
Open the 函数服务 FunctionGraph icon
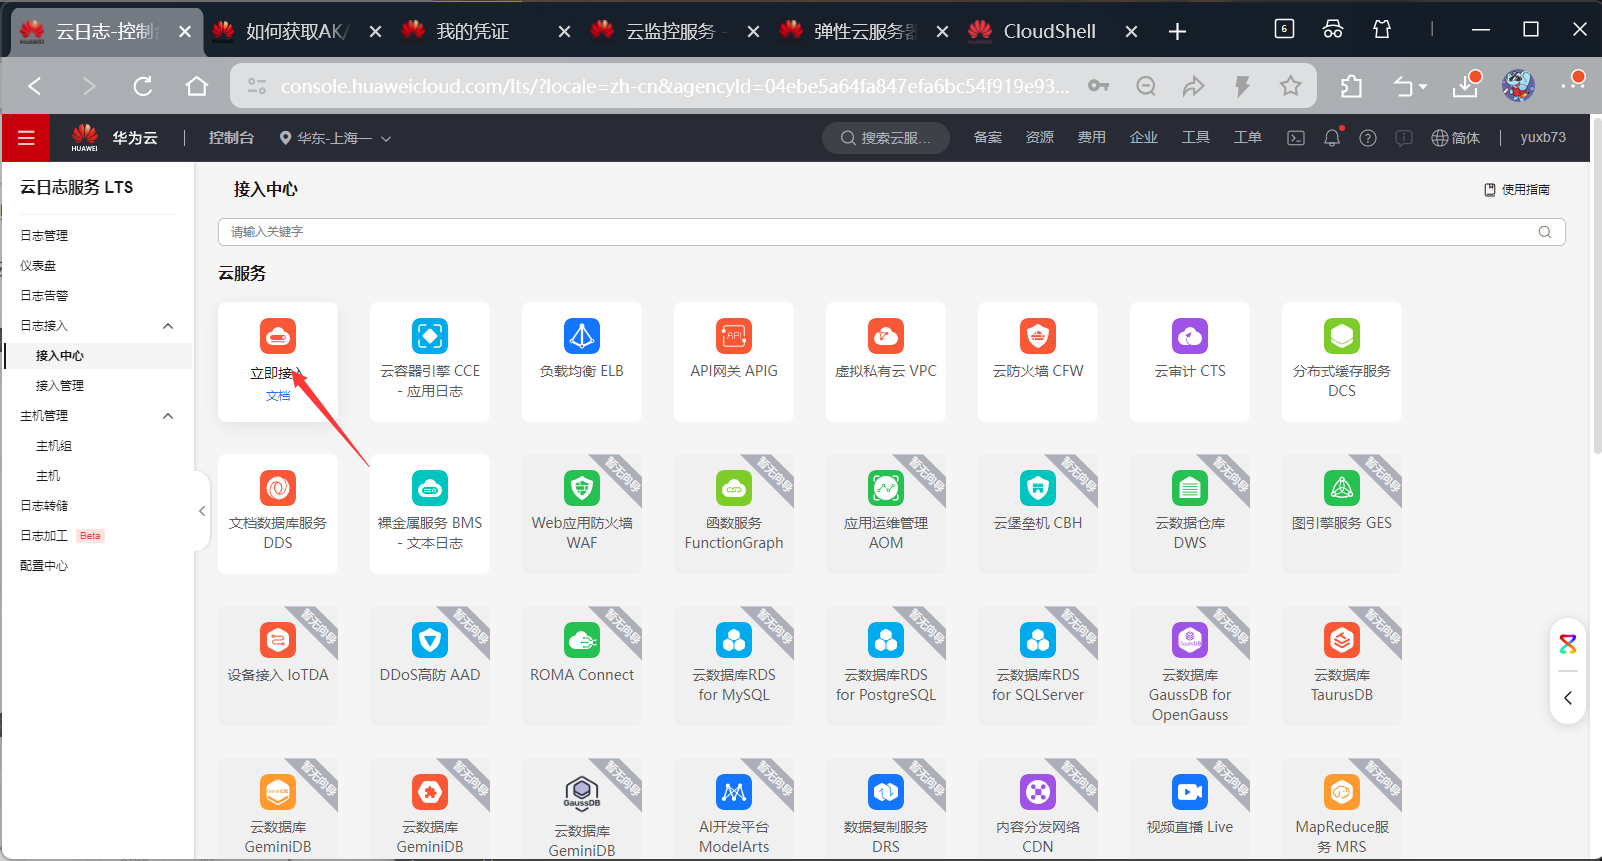click(734, 488)
